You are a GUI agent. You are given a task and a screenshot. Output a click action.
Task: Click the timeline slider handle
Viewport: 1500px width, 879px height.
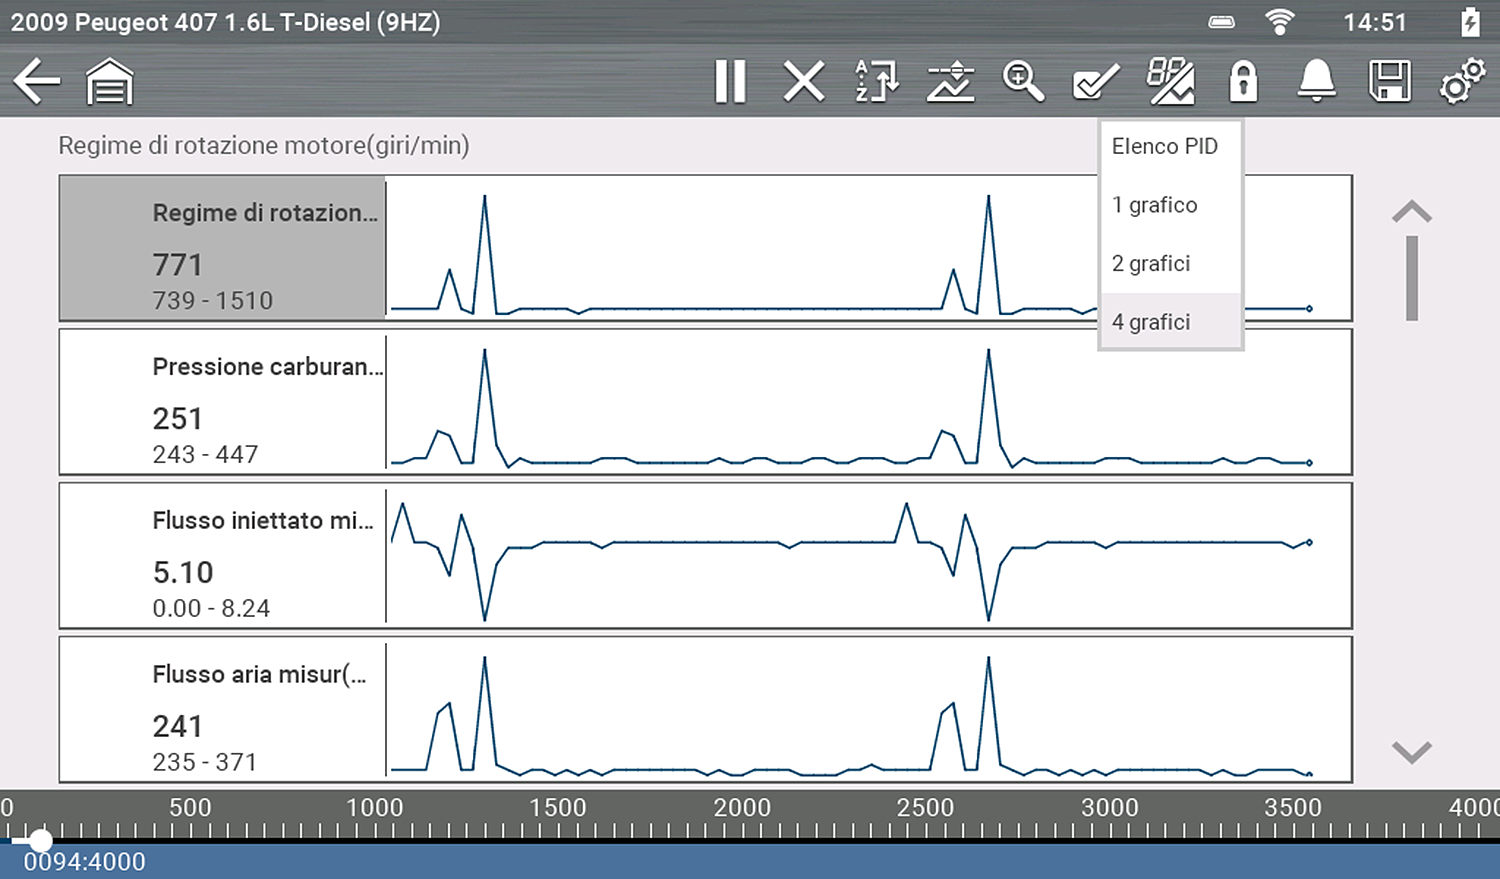(x=40, y=840)
